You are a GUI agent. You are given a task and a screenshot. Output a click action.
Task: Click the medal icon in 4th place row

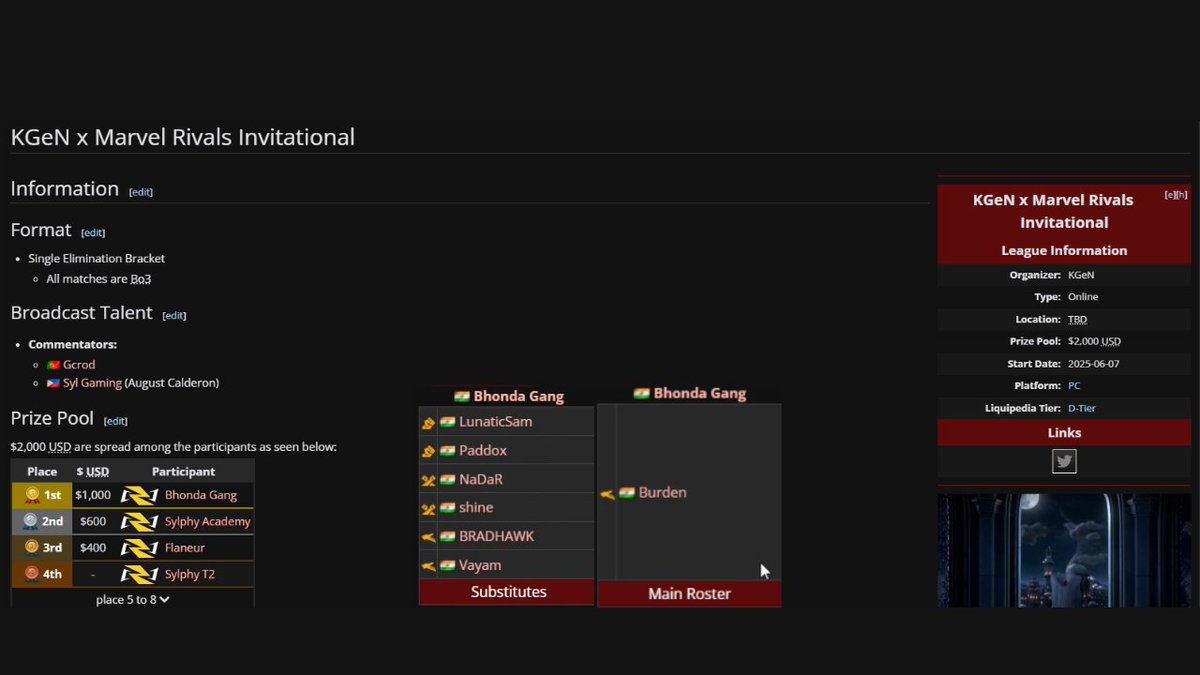(32, 574)
